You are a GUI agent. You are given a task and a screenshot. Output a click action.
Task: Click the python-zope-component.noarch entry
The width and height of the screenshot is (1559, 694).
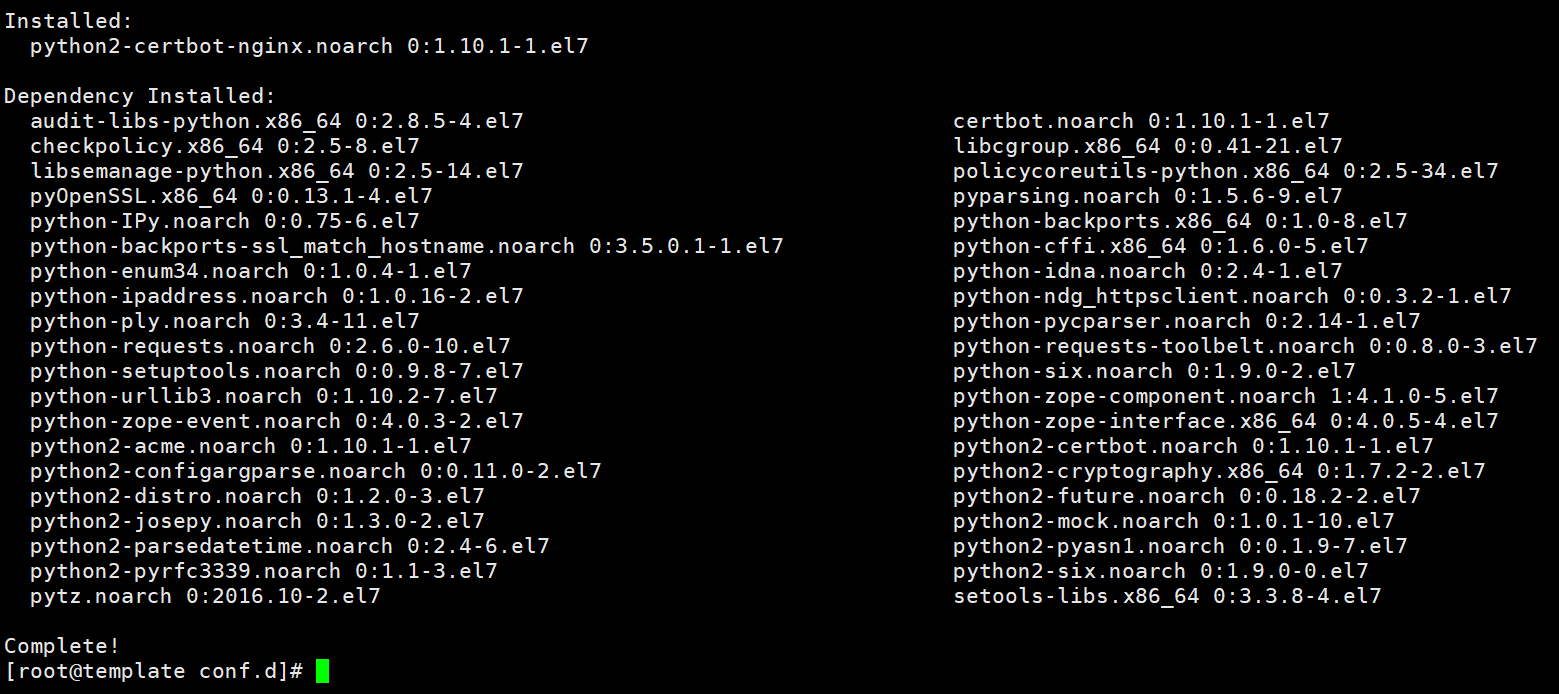click(1225, 396)
